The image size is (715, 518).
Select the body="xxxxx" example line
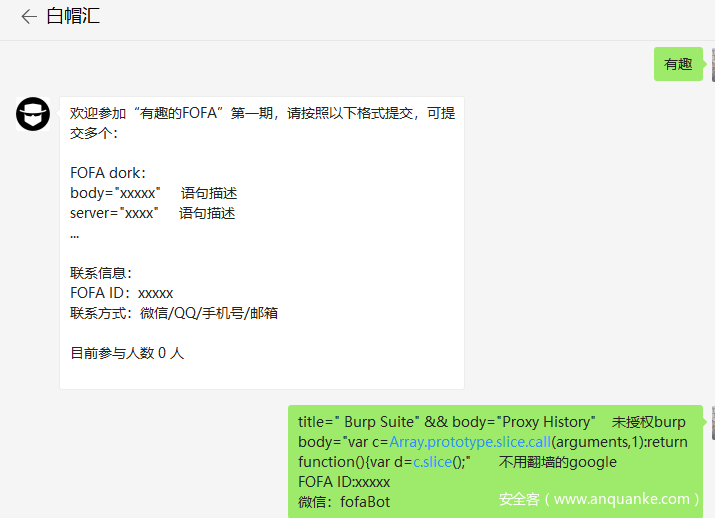tap(154, 193)
